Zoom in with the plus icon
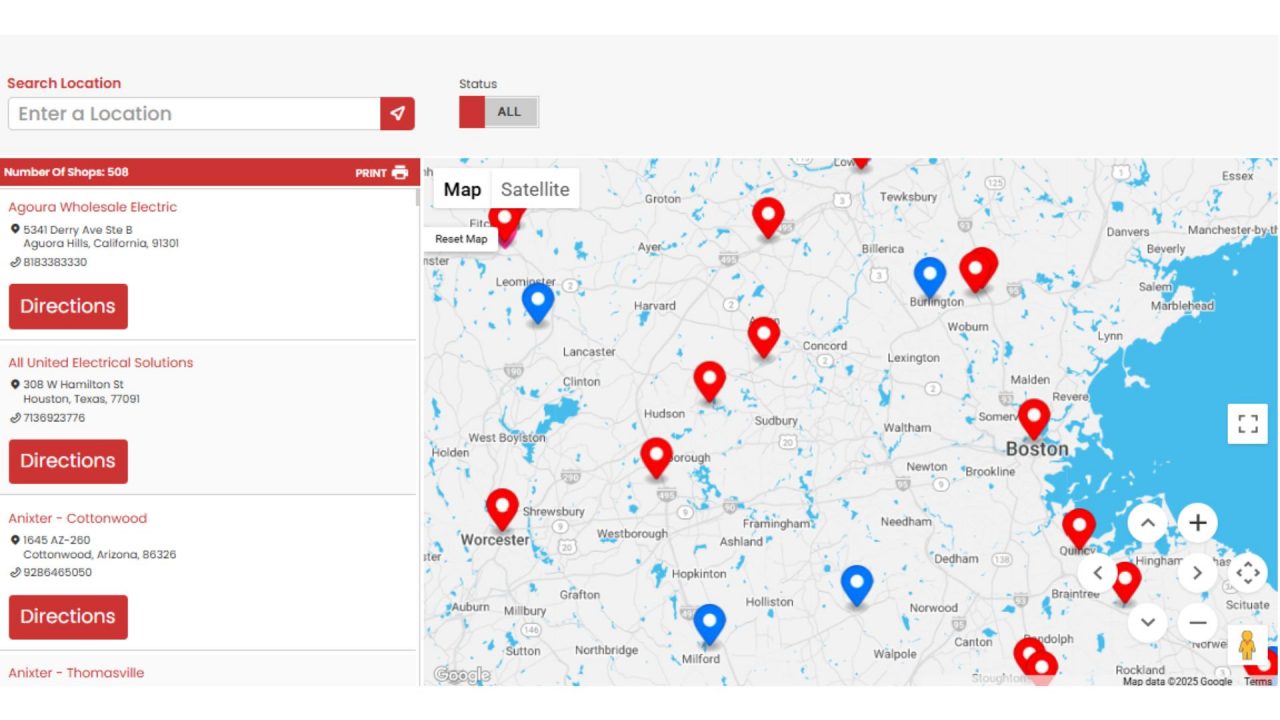This screenshot has width=1280, height=720. [x=1197, y=523]
